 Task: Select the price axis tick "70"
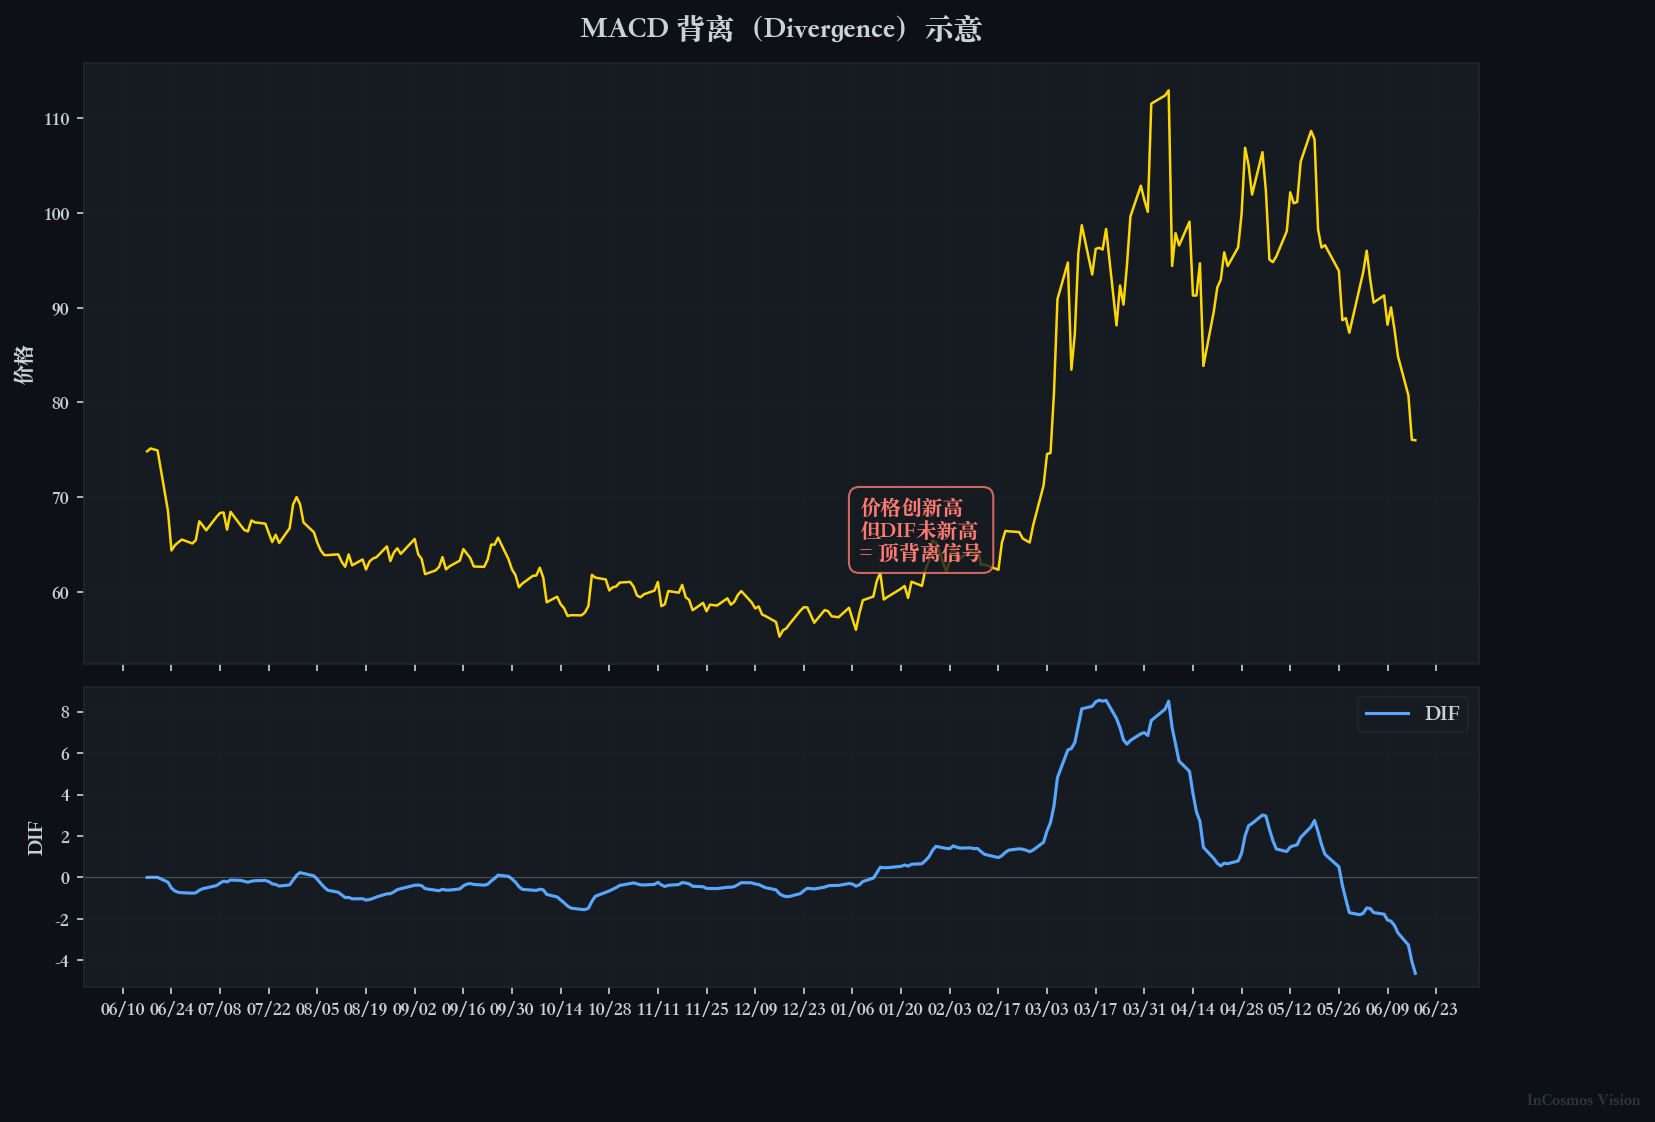(x=61, y=498)
